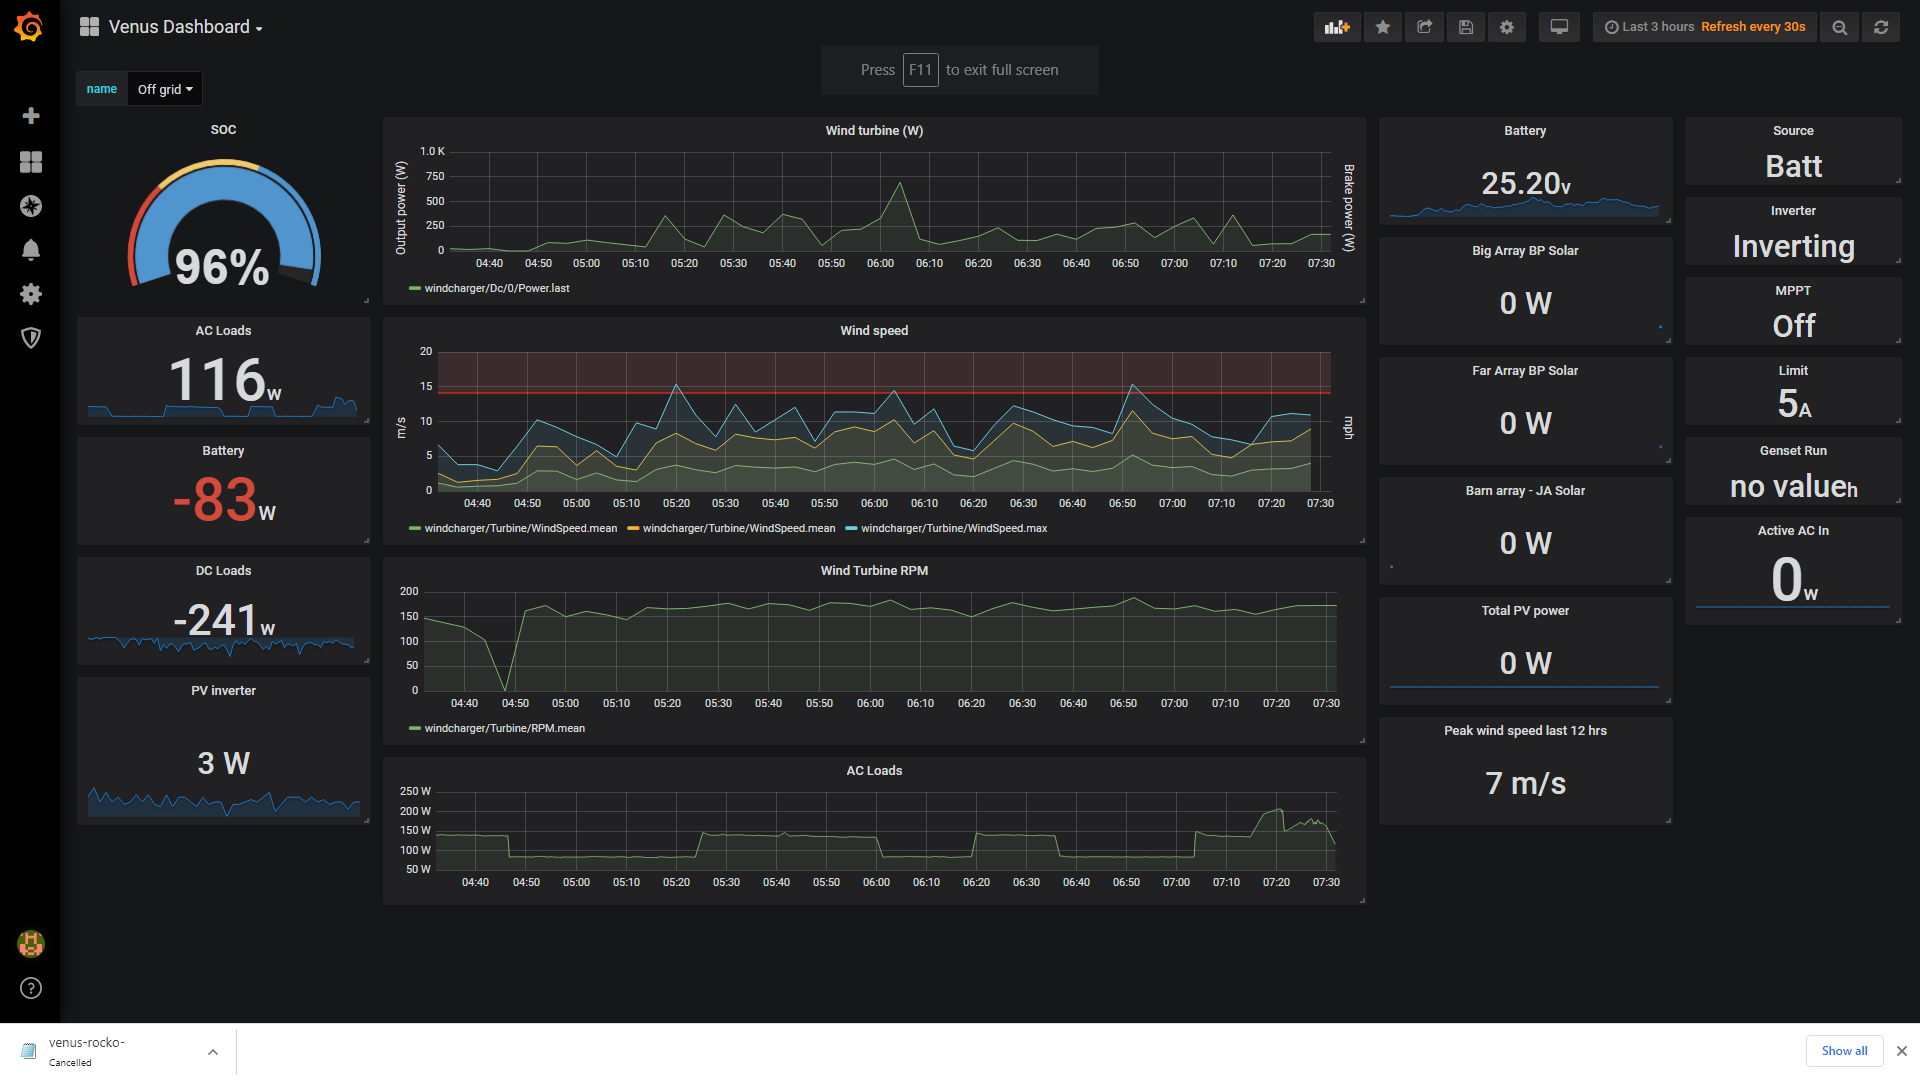Viewport: 1920px width, 1080px height.
Task: Save the dashboard with floppy disk icon
Action: (x=1466, y=27)
